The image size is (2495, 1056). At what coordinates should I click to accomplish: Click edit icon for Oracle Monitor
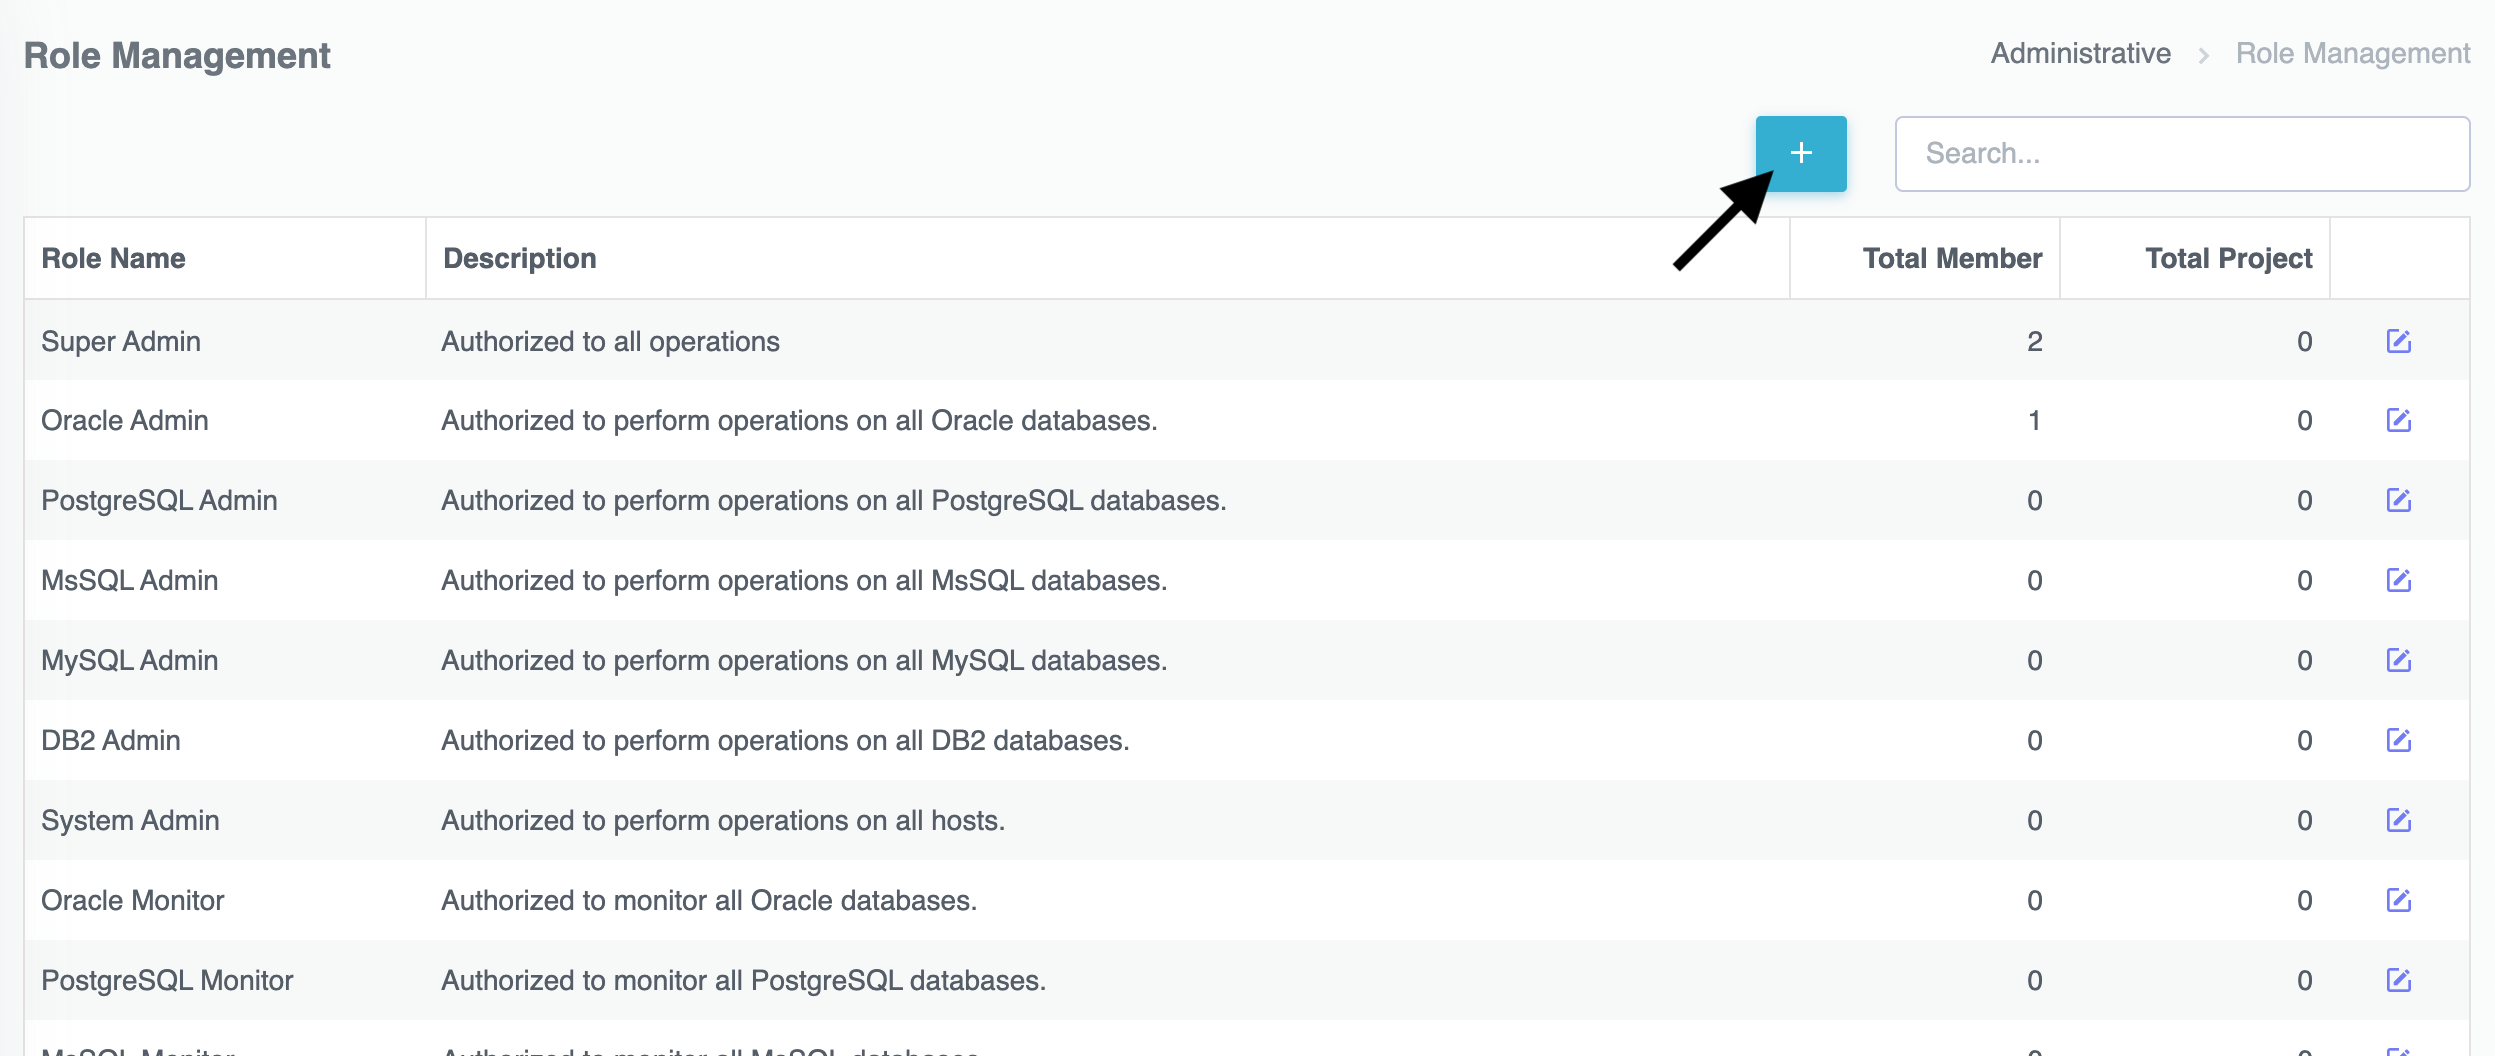click(2398, 900)
